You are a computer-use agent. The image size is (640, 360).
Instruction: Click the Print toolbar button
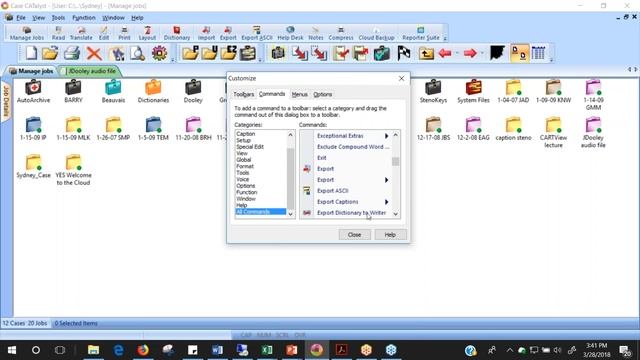[124, 33]
